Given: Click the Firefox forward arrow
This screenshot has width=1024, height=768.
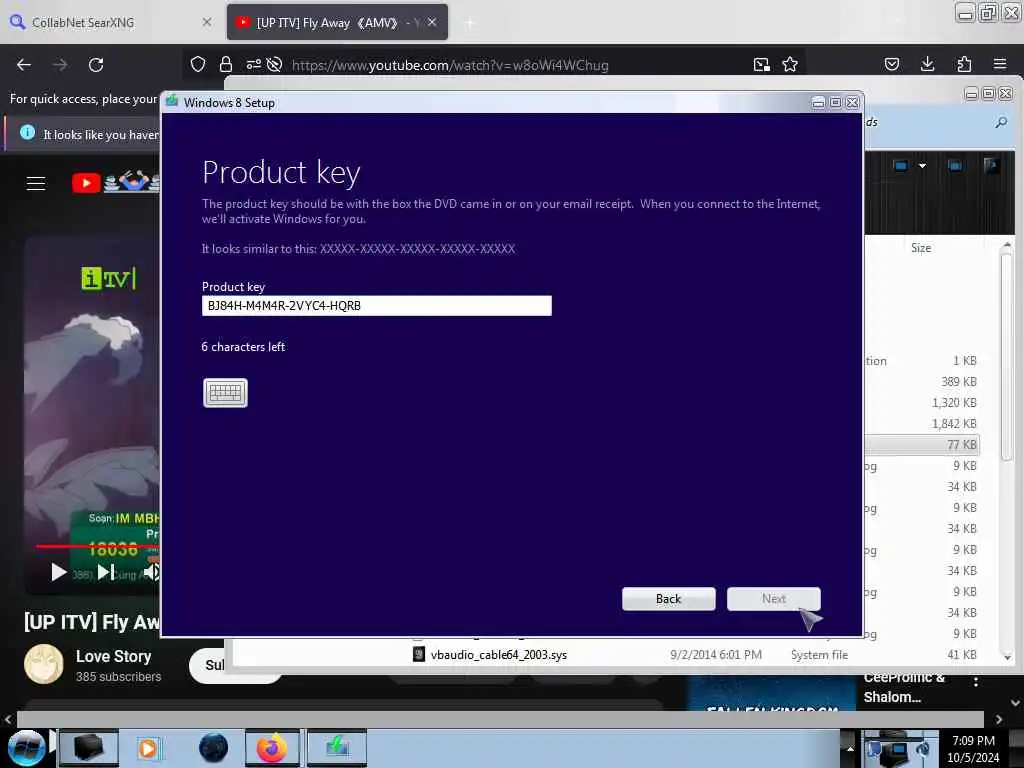Looking at the screenshot, I should tap(60, 65).
